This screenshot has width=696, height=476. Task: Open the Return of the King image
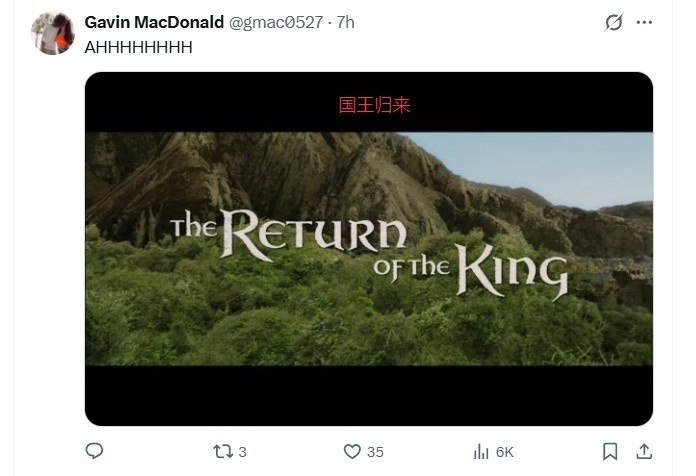(x=368, y=249)
